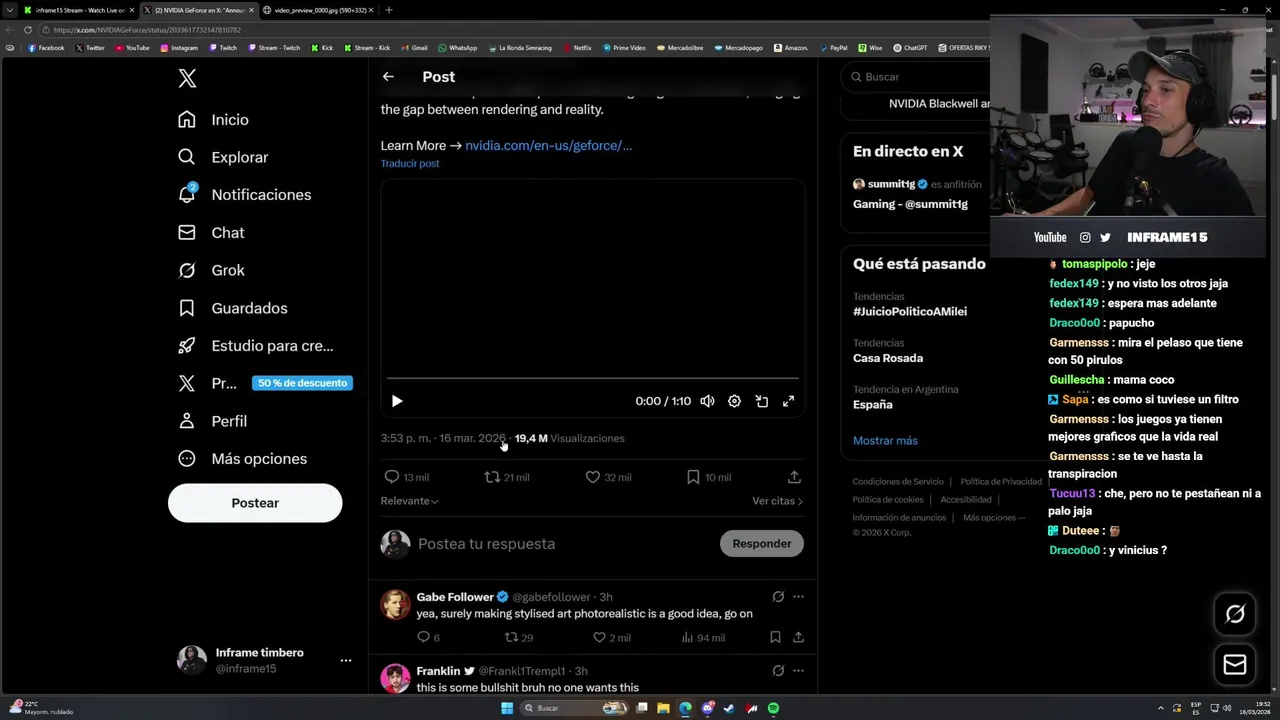This screenshot has width=1280, height=720.
Task: Open Más opciones in the sidebar
Action: (x=242, y=459)
